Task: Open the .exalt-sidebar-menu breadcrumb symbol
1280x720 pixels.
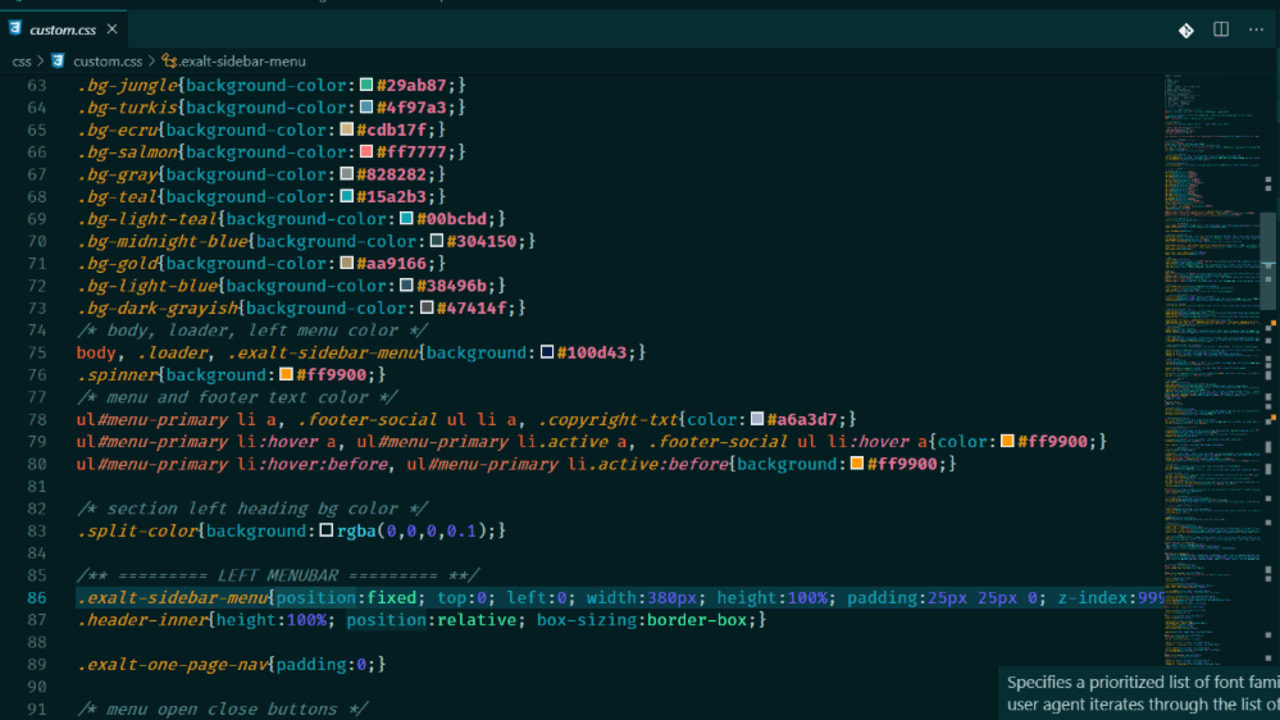Action: [x=242, y=61]
